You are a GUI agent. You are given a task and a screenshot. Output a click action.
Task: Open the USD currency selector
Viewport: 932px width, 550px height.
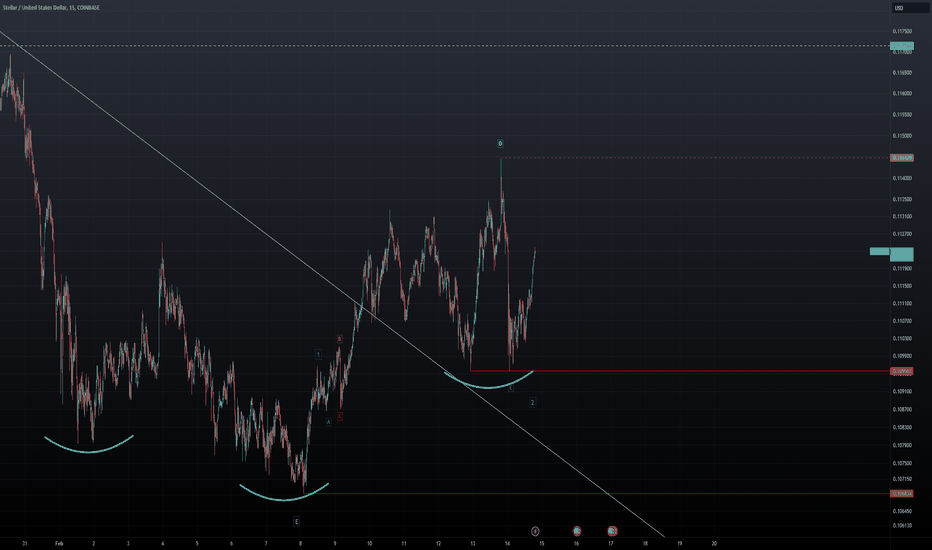[x=911, y=8]
